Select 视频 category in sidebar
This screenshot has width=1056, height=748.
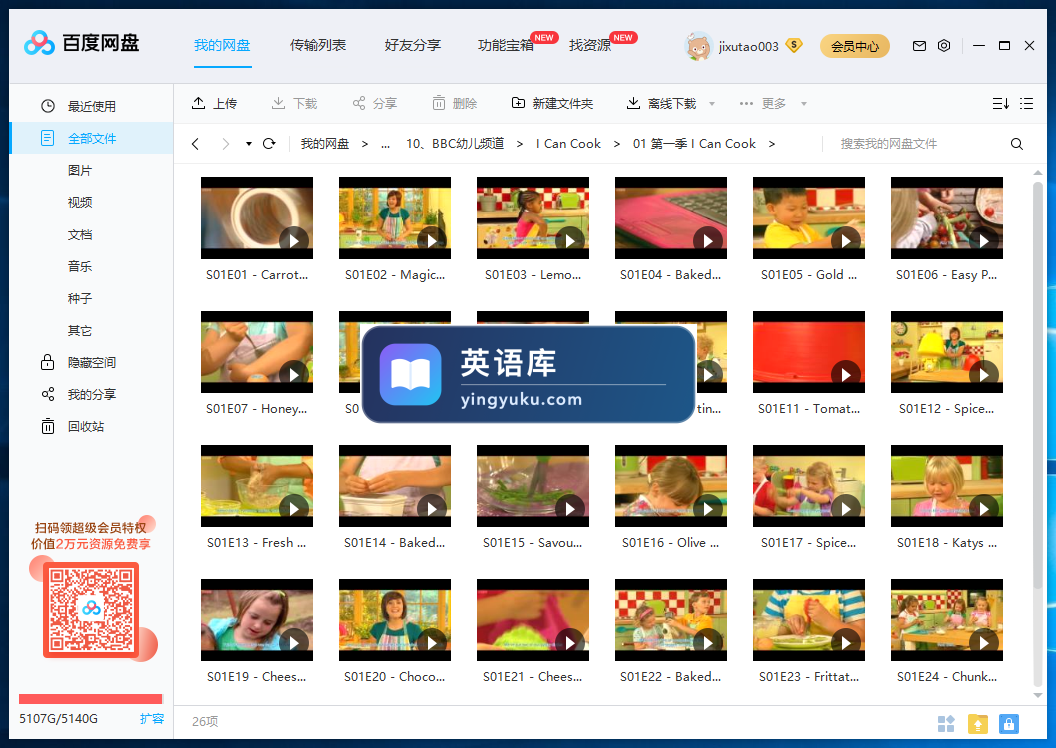79,202
